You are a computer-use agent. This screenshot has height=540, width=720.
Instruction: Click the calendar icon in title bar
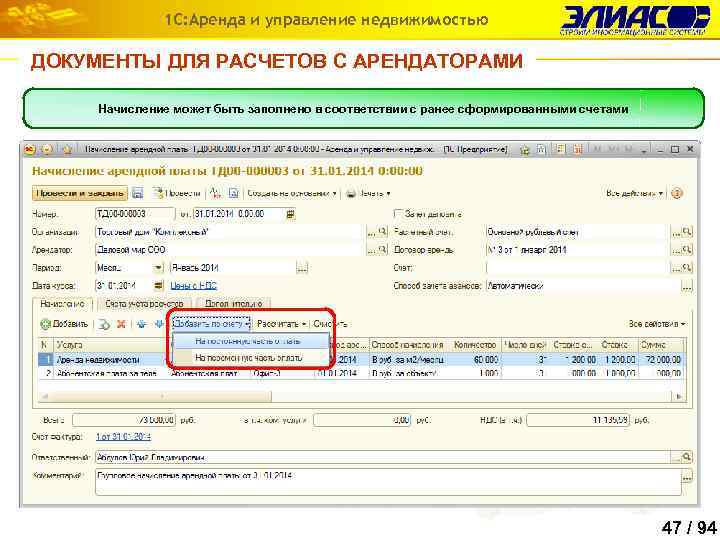(x=578, y=150)
